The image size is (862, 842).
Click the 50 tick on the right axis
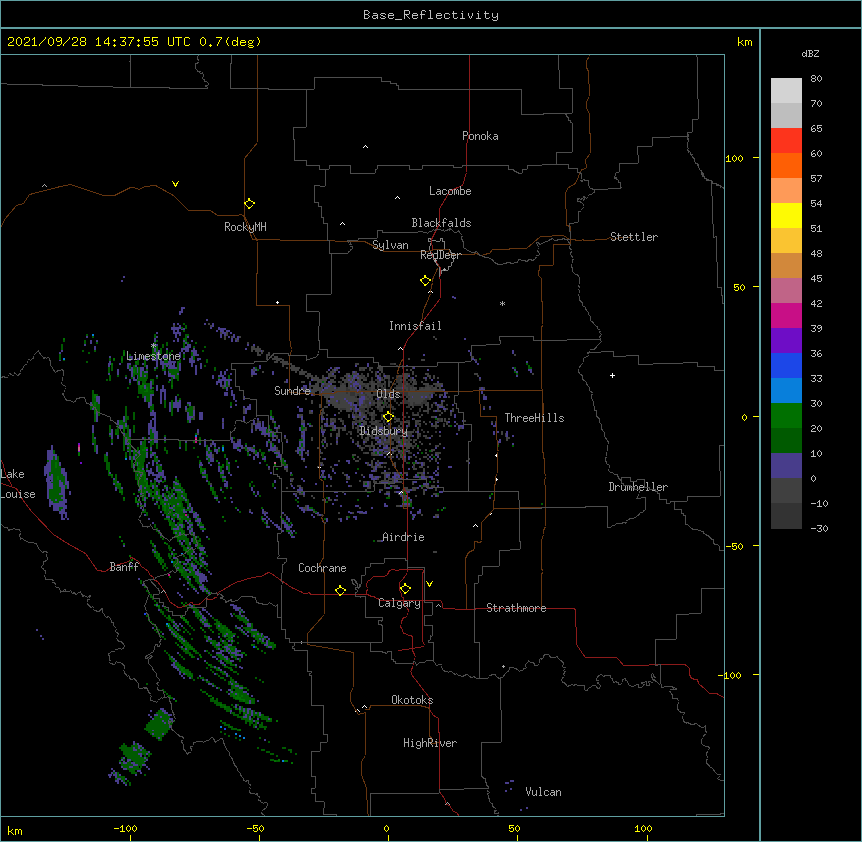coord(739,287)
